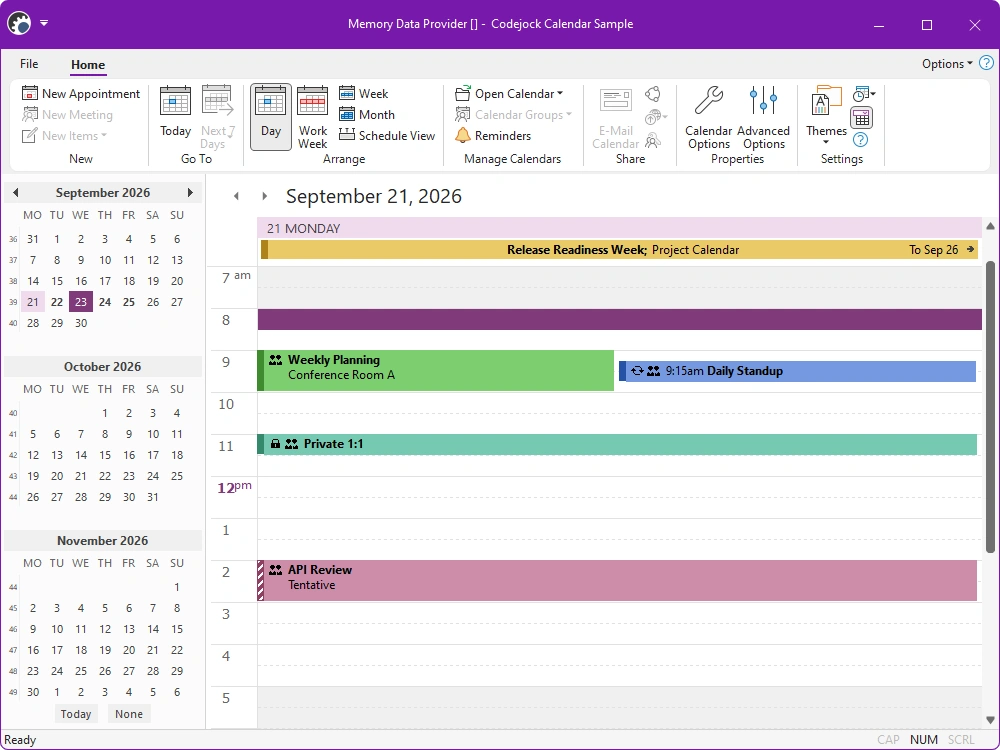Image resolution: width=1000 pixels, height=750 pixels.
Task: Click Today button below mini calendars
Action: click(76, 714)
